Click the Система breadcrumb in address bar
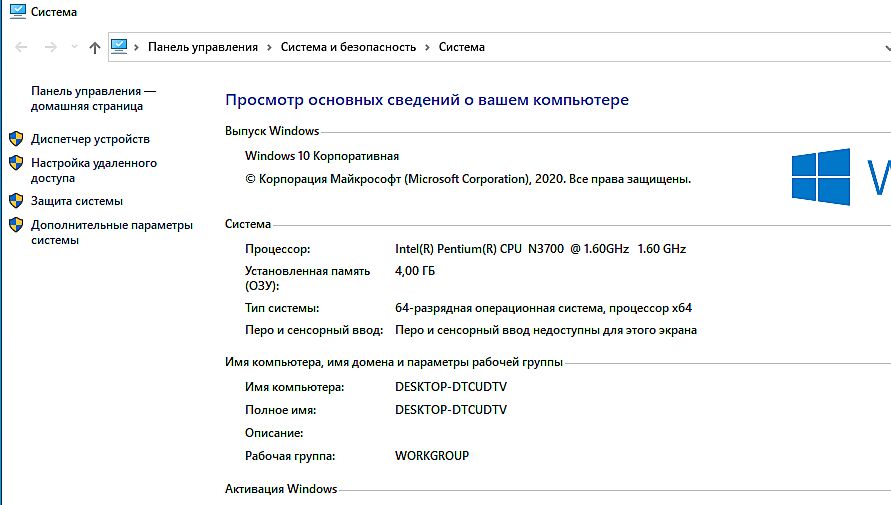 [x=461, y=47]
